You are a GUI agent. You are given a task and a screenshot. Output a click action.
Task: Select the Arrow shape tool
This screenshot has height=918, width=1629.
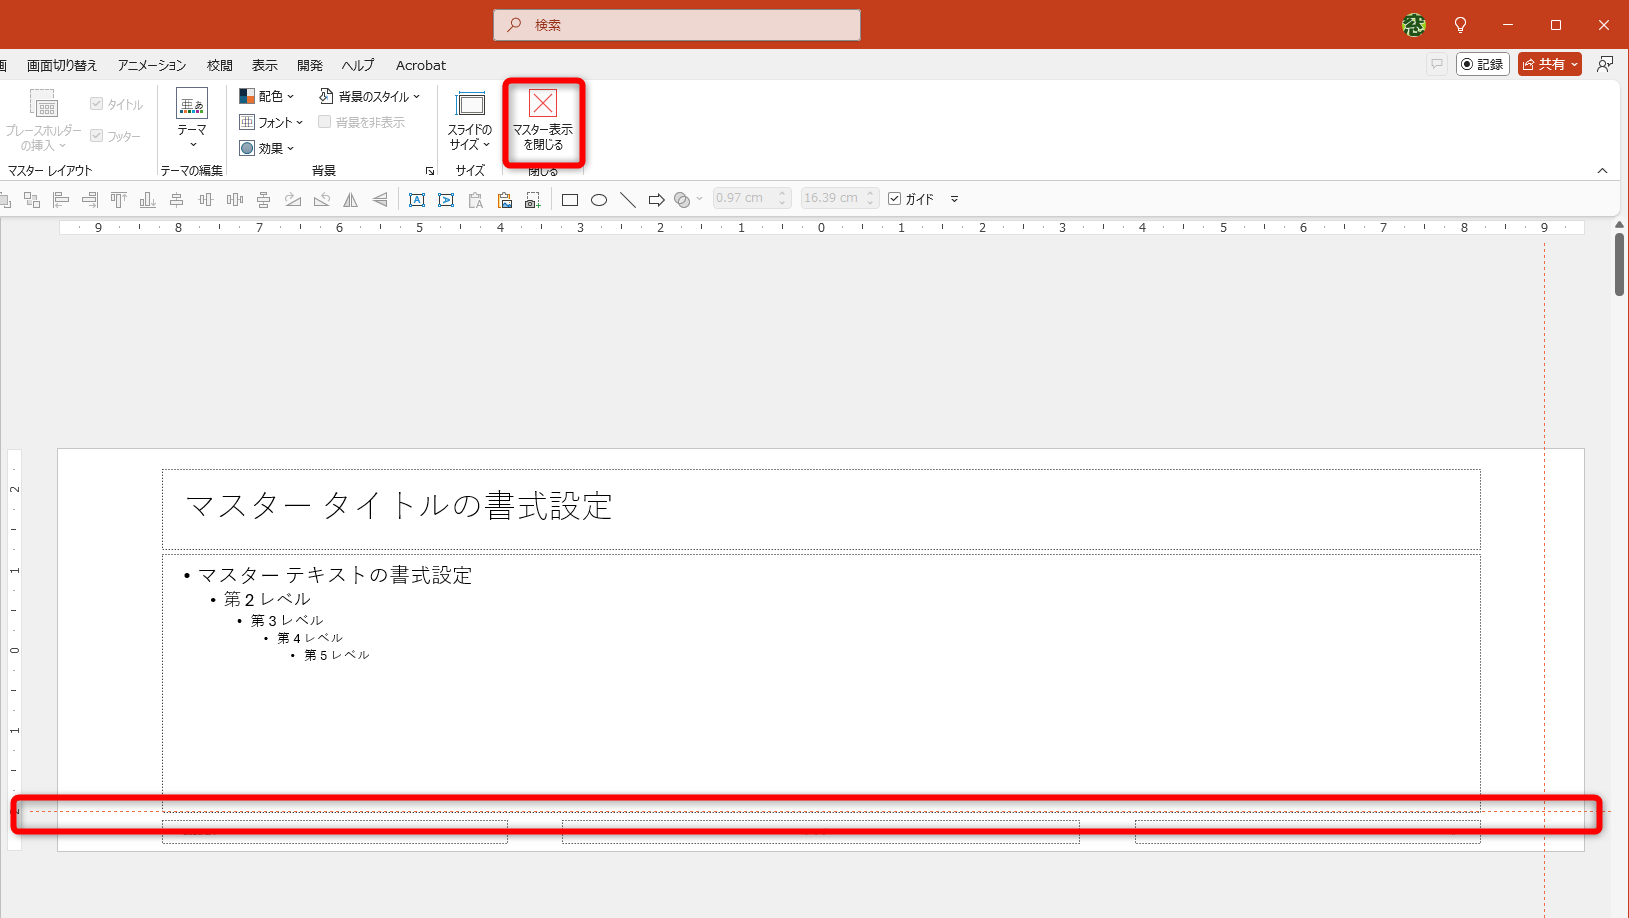click(x=657, y=200)
